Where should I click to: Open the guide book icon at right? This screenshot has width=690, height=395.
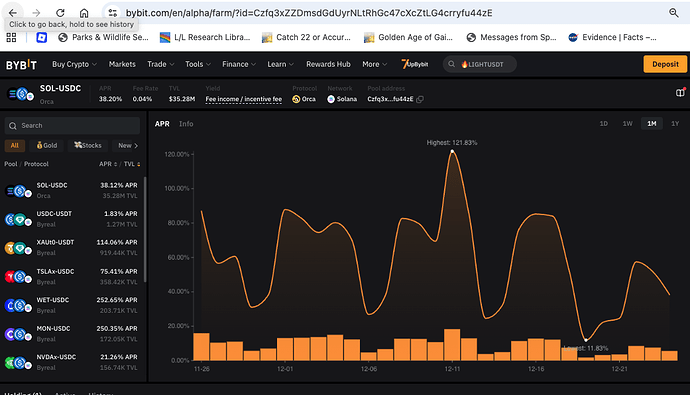click(680, 92)
